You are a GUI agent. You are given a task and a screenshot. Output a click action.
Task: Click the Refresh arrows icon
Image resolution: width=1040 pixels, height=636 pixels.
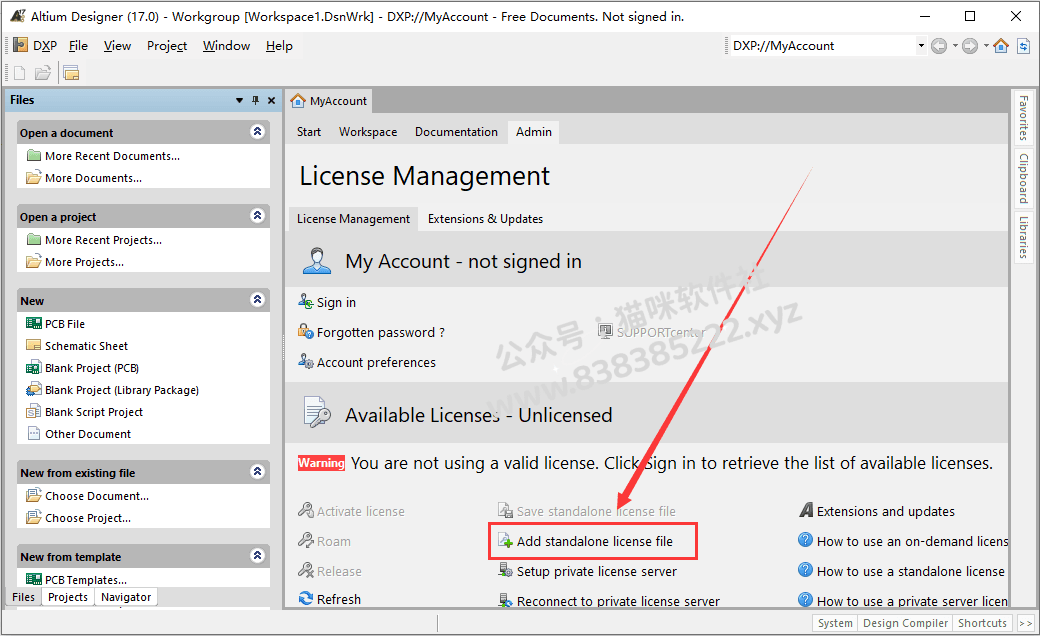306,598
